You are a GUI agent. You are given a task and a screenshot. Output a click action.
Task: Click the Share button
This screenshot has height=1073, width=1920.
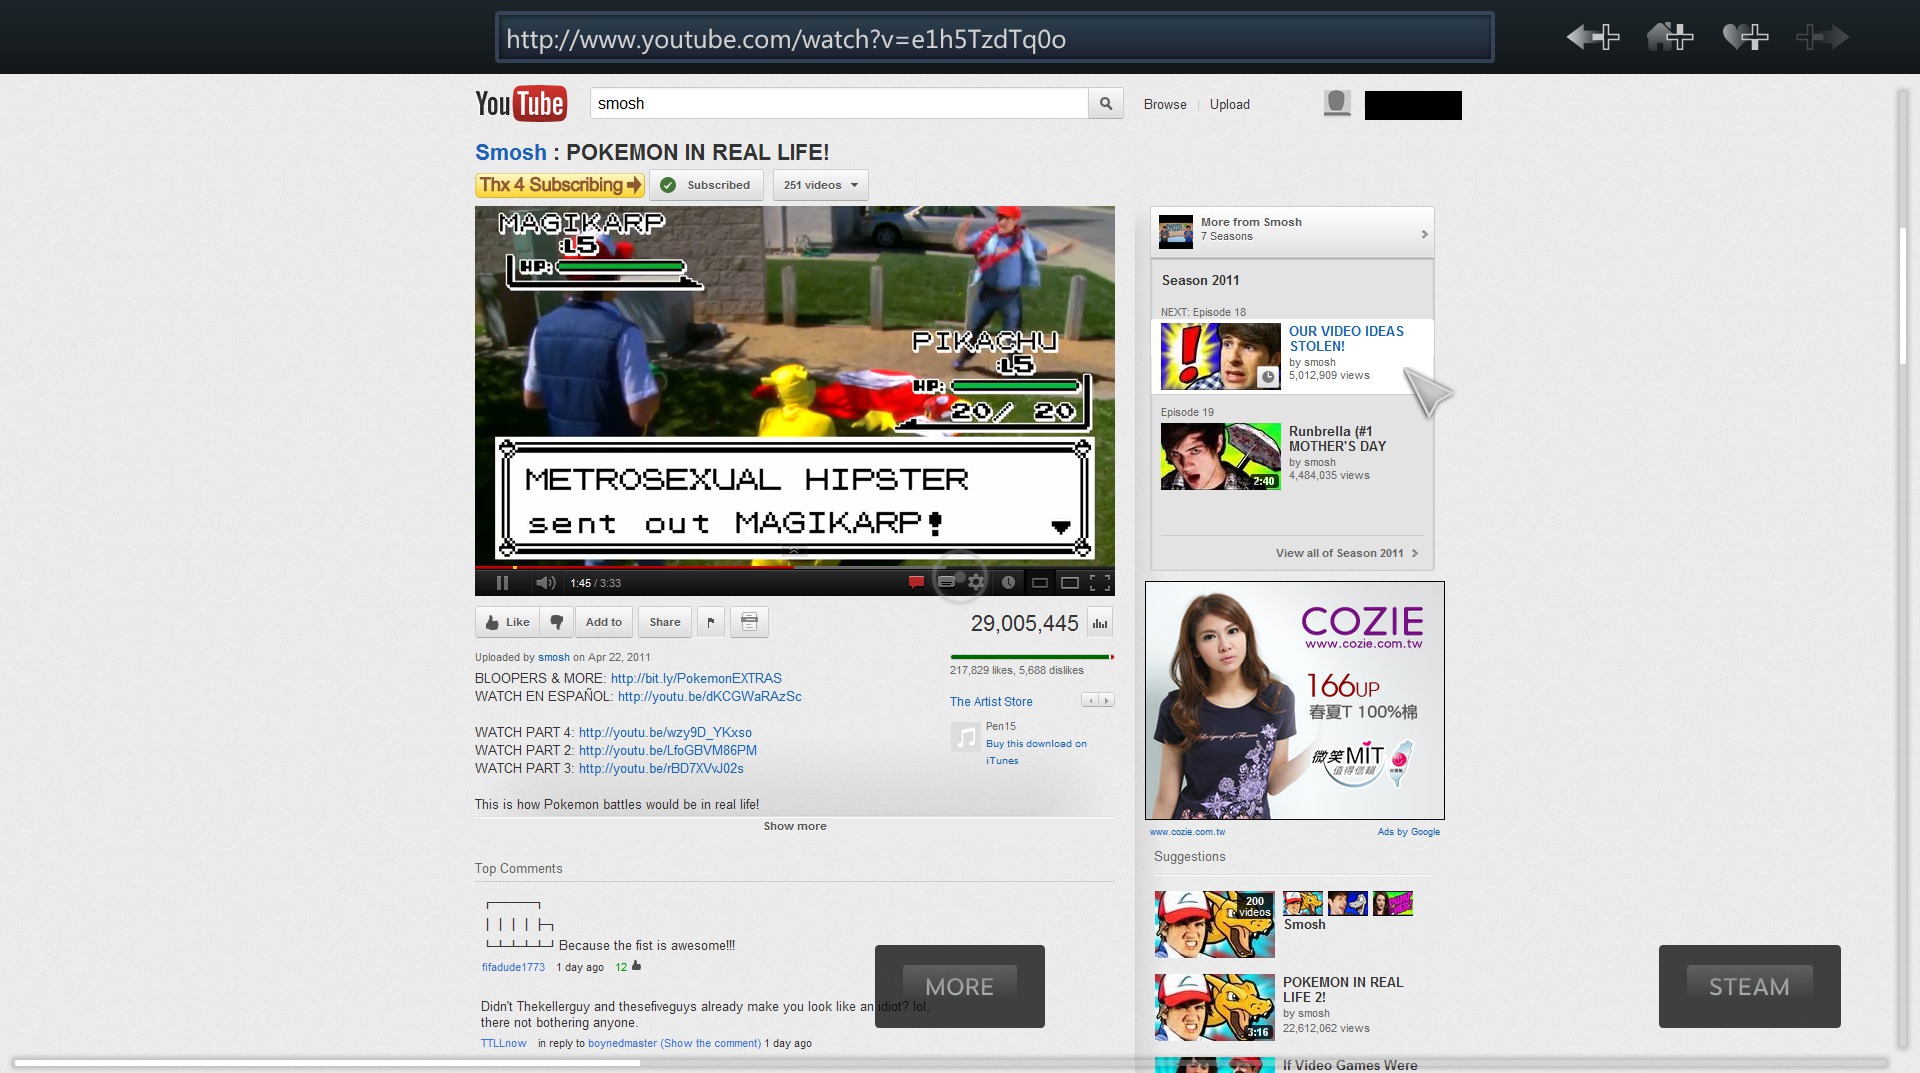click(x=665, y=622)
